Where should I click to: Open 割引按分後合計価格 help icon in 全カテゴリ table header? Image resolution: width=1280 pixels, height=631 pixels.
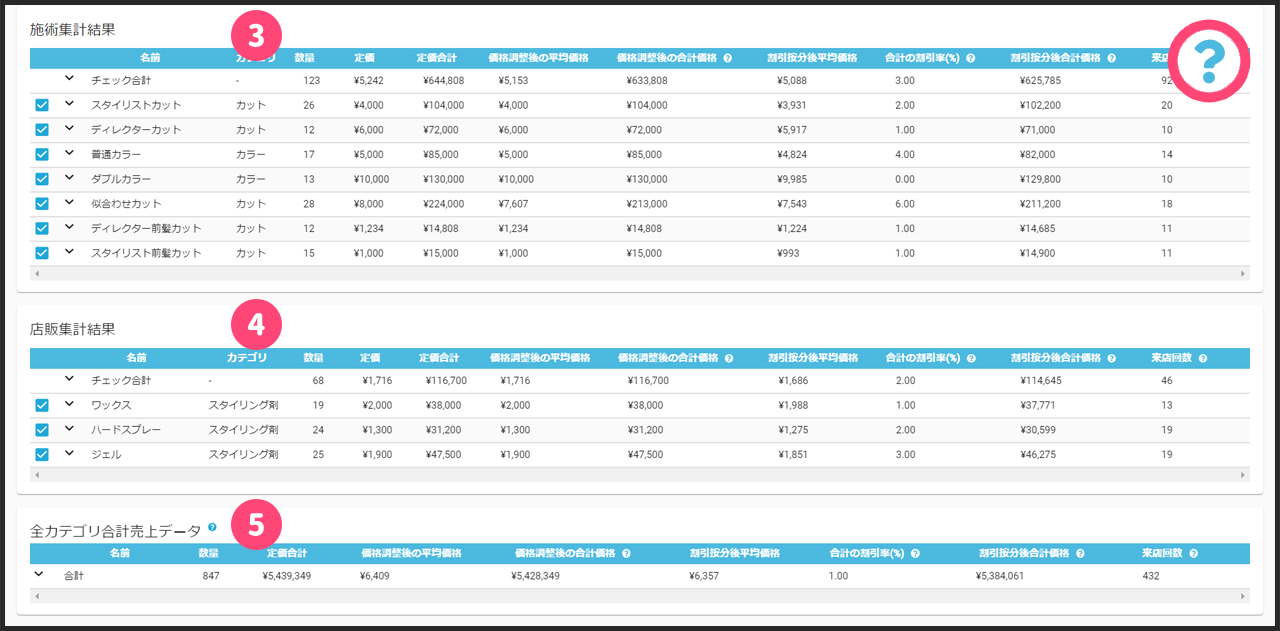(x=1080, y=553)
